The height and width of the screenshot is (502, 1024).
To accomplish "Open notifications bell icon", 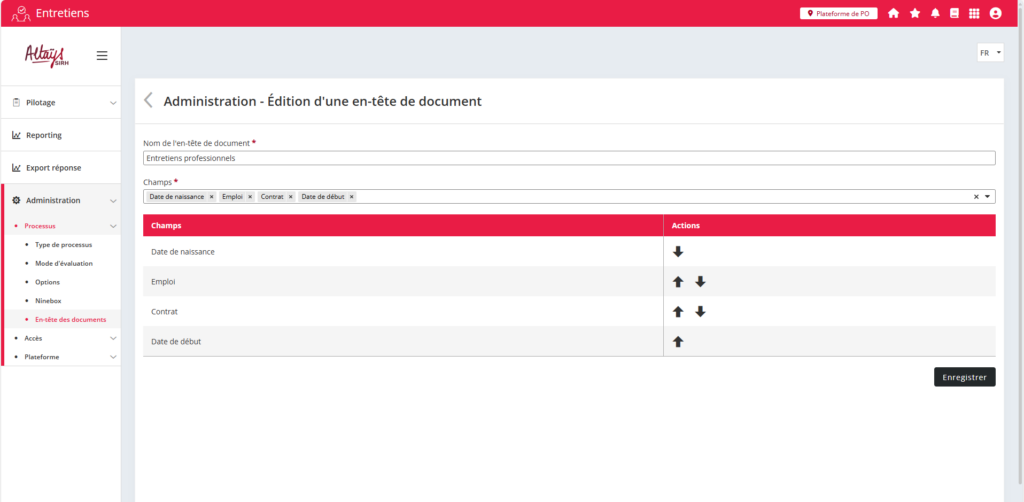I will [x=935, y=13].
